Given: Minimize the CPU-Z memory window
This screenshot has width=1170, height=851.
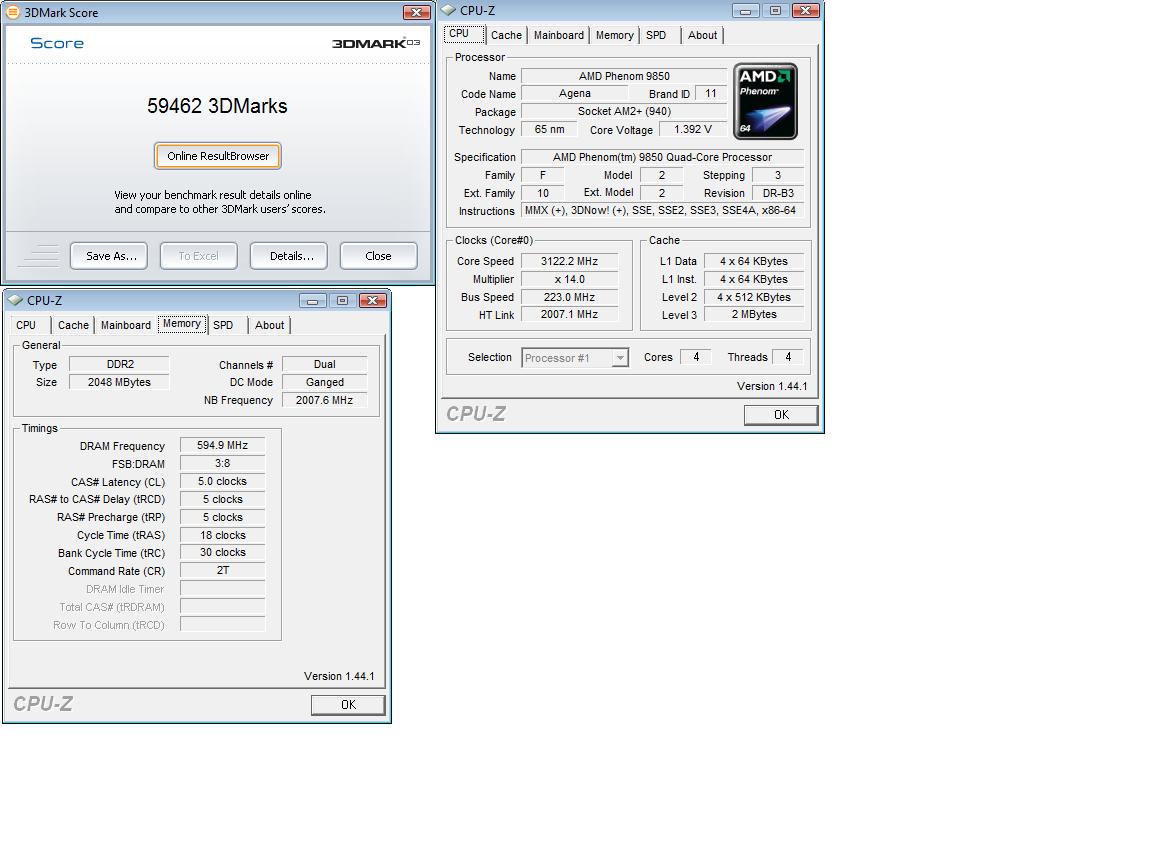Looking at the screenshot, I should pyautogui.click(x=313, y=301).
